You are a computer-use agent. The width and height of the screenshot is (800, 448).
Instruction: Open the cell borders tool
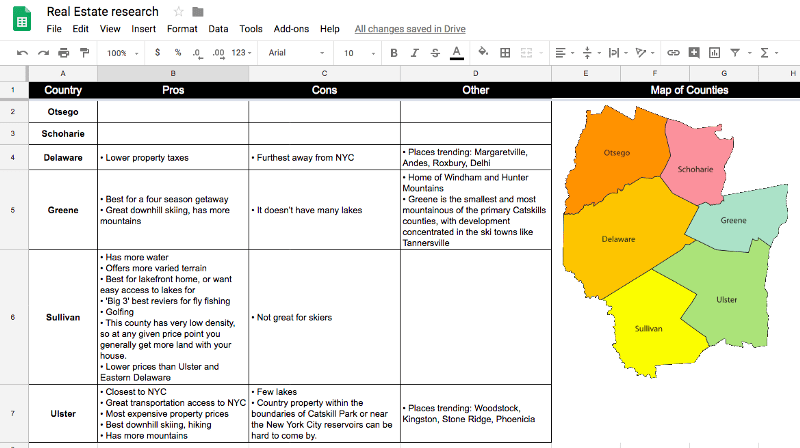505,53
